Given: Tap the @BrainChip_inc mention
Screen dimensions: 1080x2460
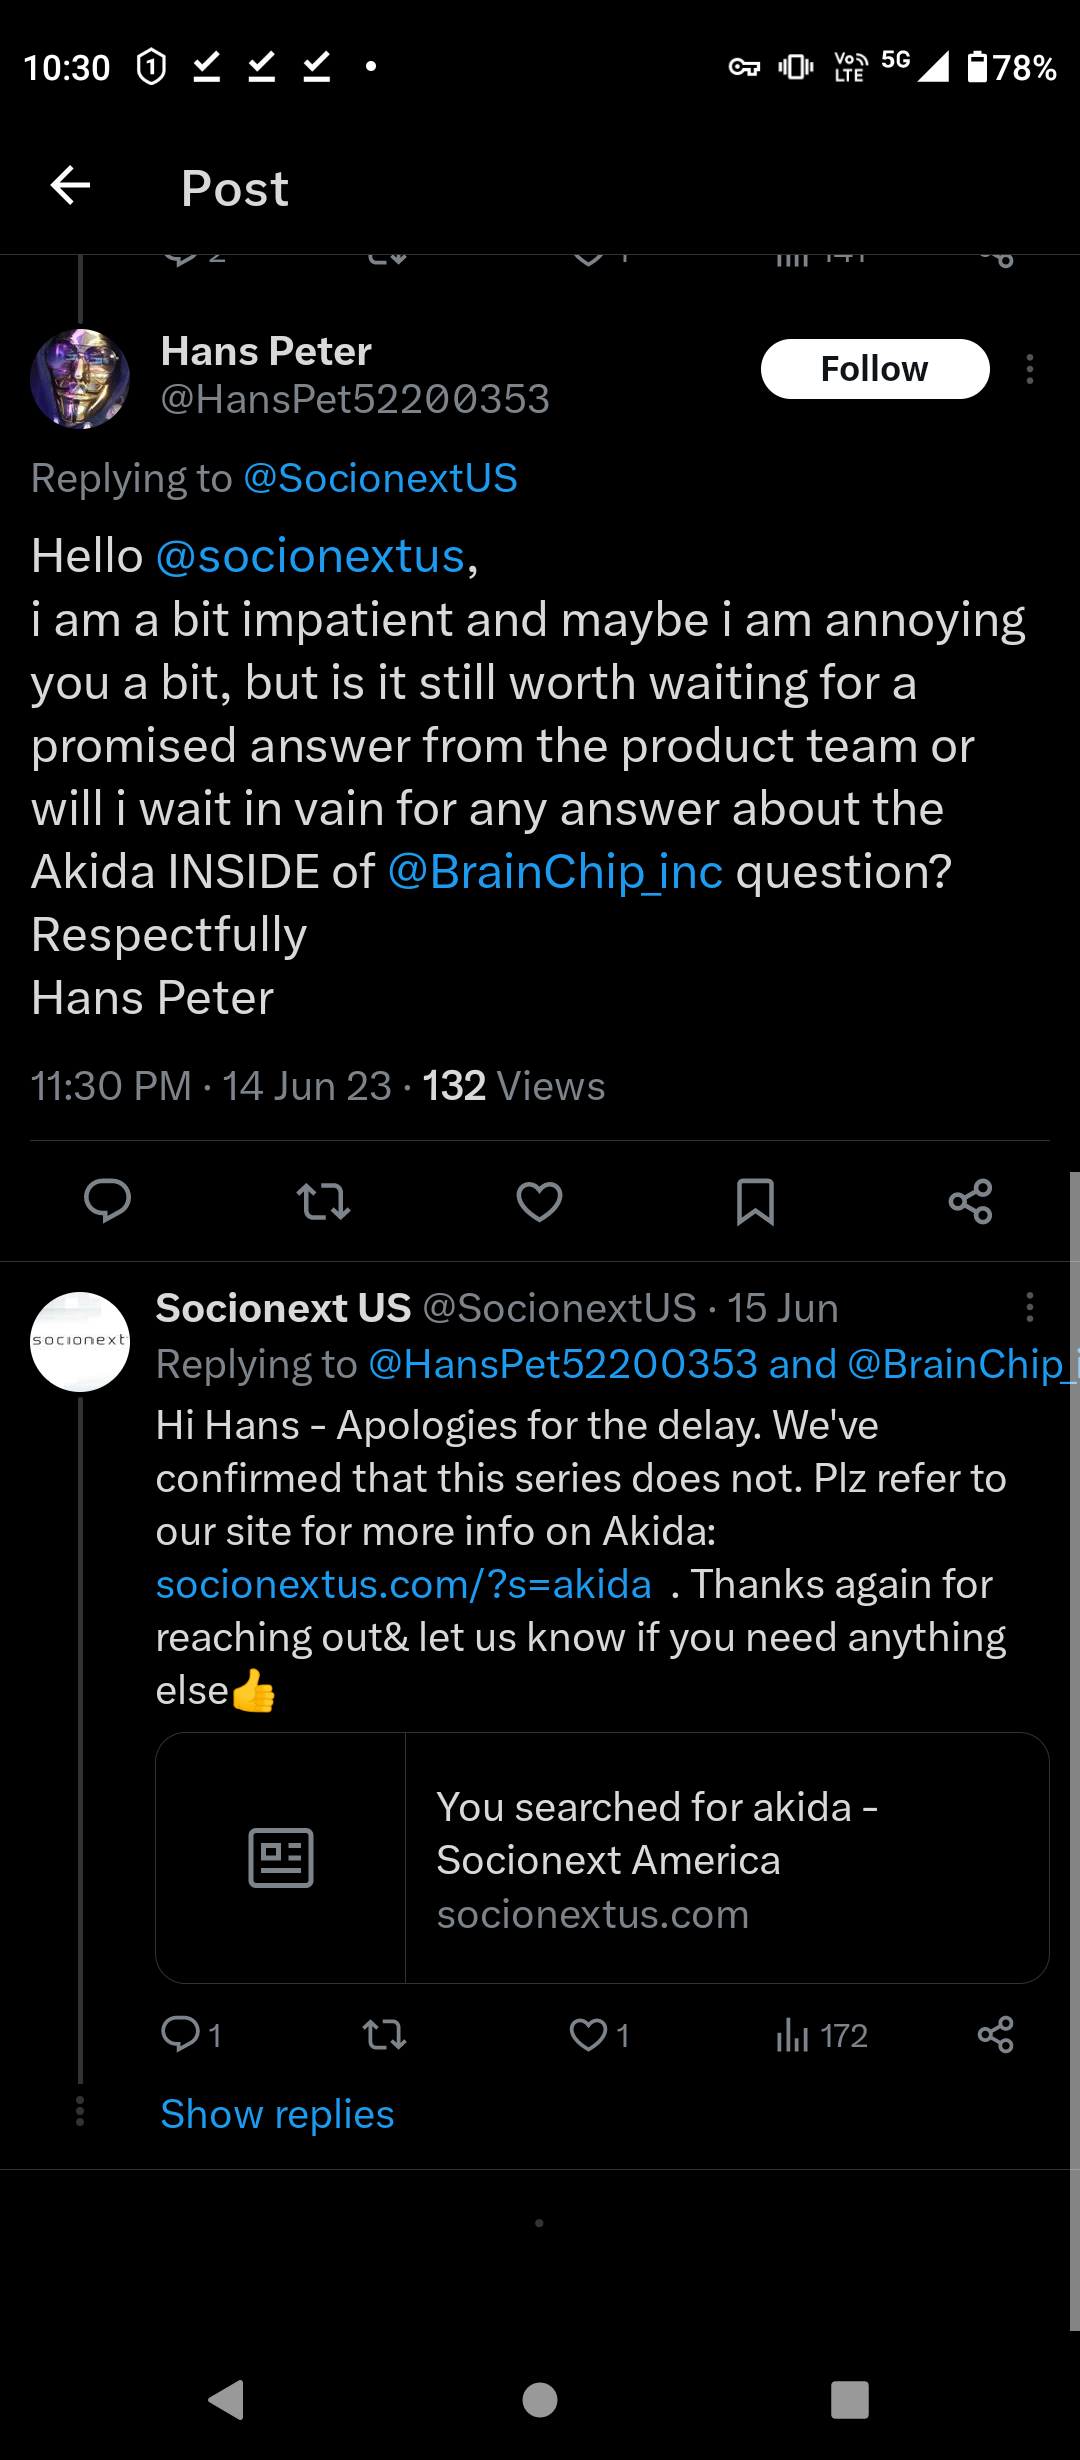Looking at the screenshot, I should click(x=555, y=872).
